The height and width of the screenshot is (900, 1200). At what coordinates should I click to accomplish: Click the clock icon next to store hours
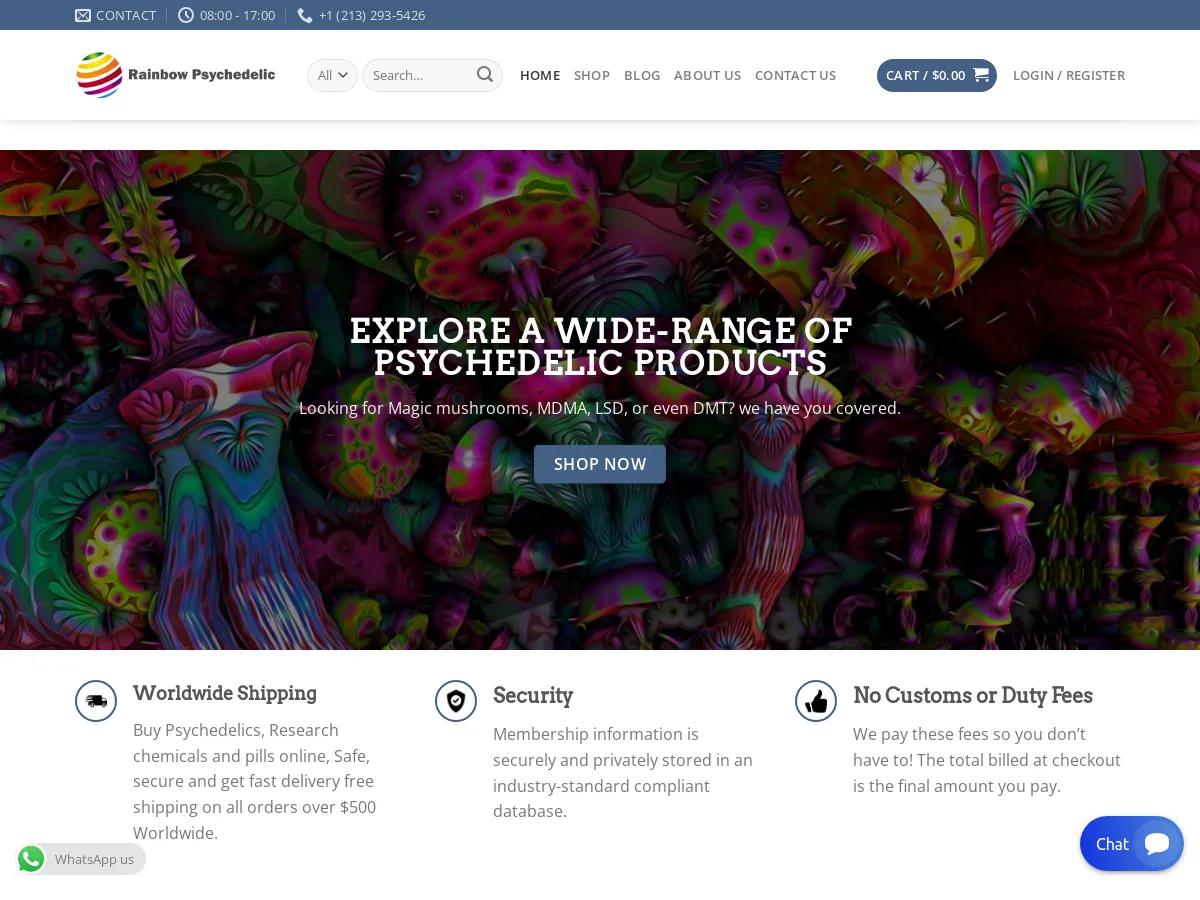pyautogui.click(x=186, y=15)
